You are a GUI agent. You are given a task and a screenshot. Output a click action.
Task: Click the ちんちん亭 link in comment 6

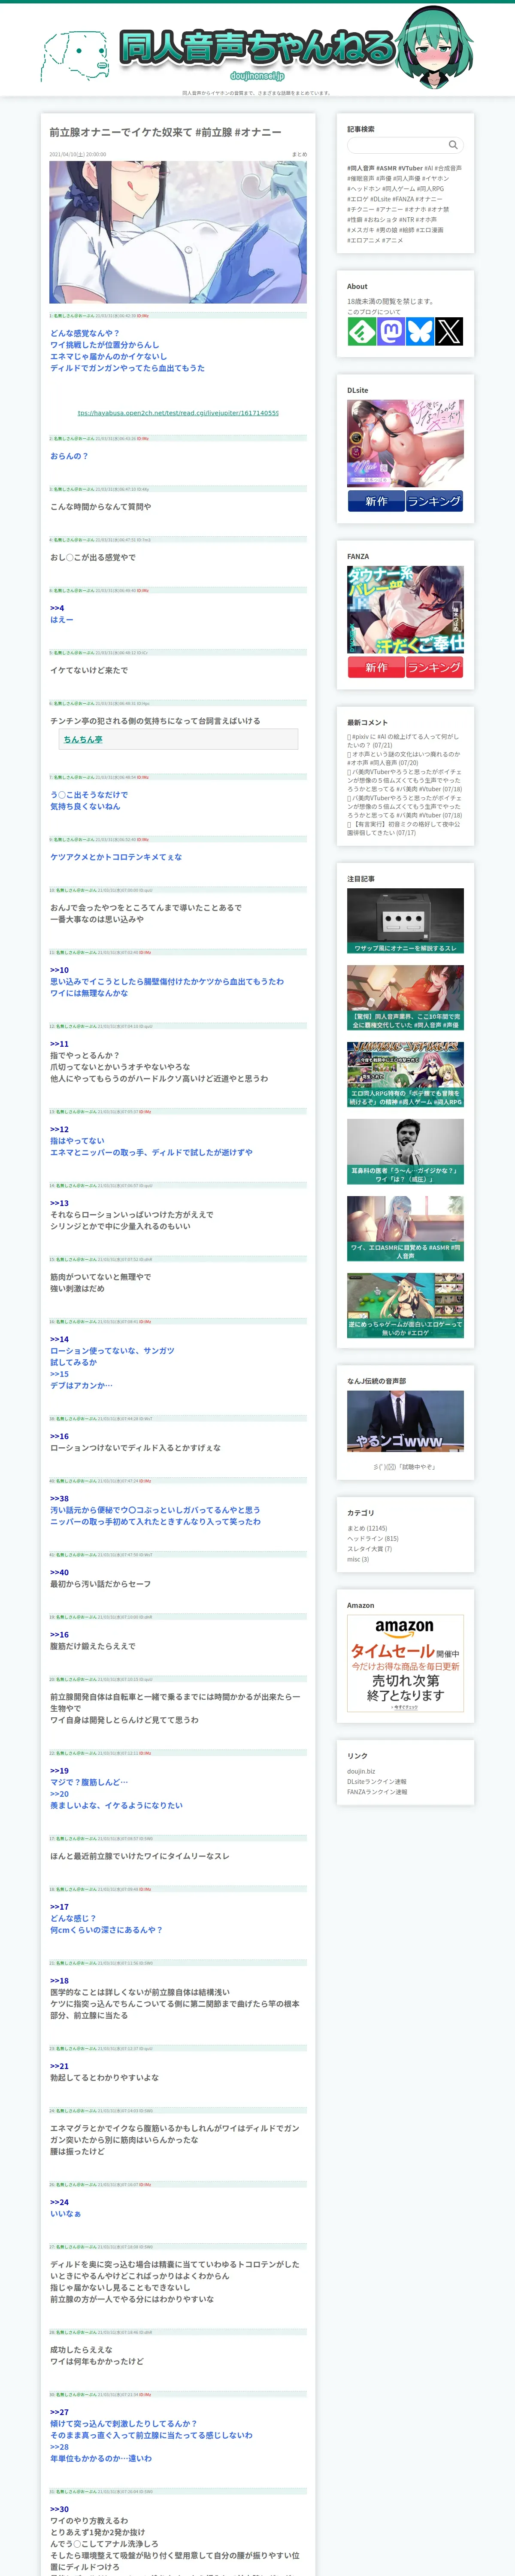click(x=83, y=739)
